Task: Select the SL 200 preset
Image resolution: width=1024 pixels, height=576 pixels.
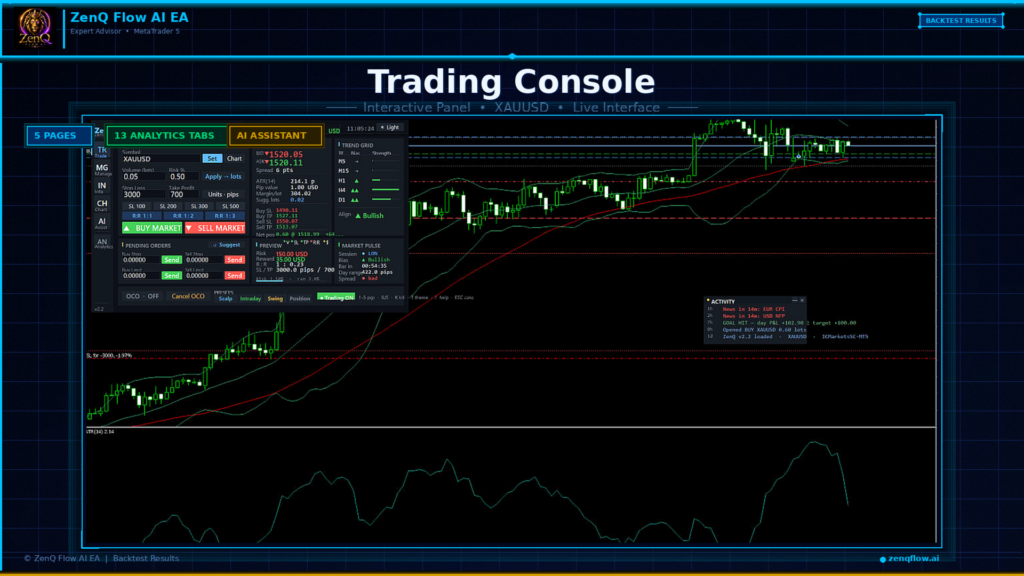Action: (x=168, y=206)
